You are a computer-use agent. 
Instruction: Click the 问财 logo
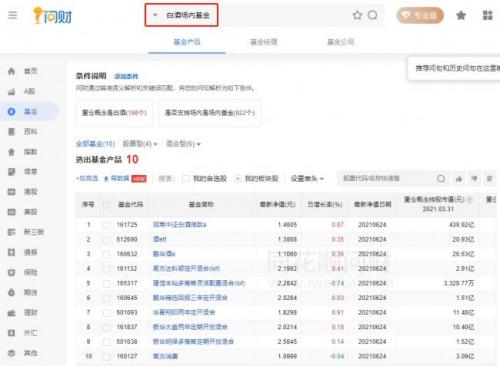52,16
